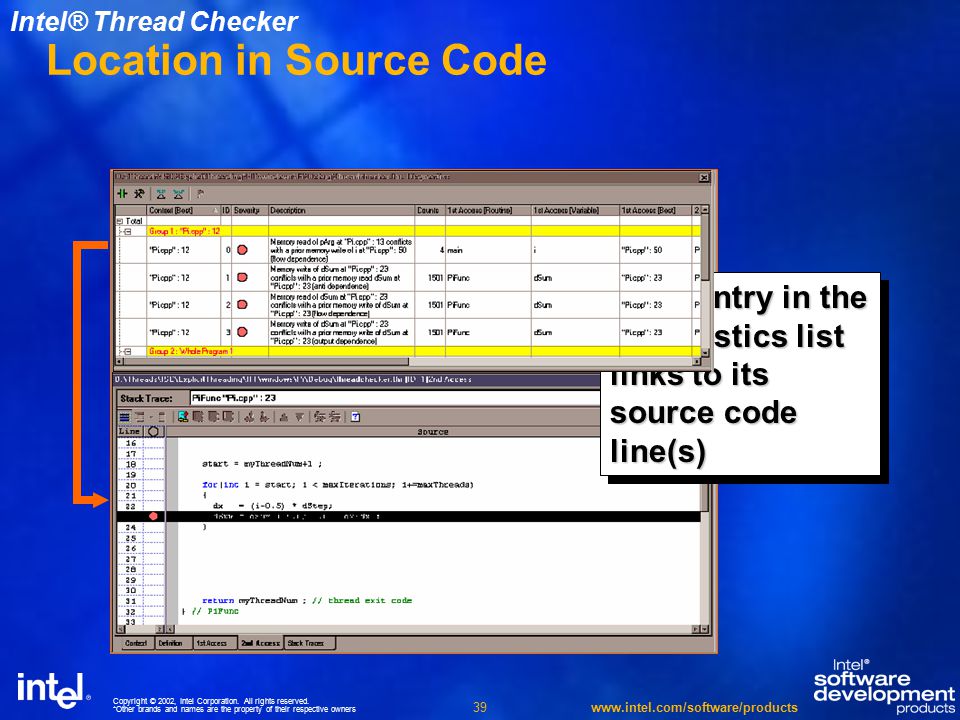Click the Source column header
The image size is (960, 720).
[433, 432]
